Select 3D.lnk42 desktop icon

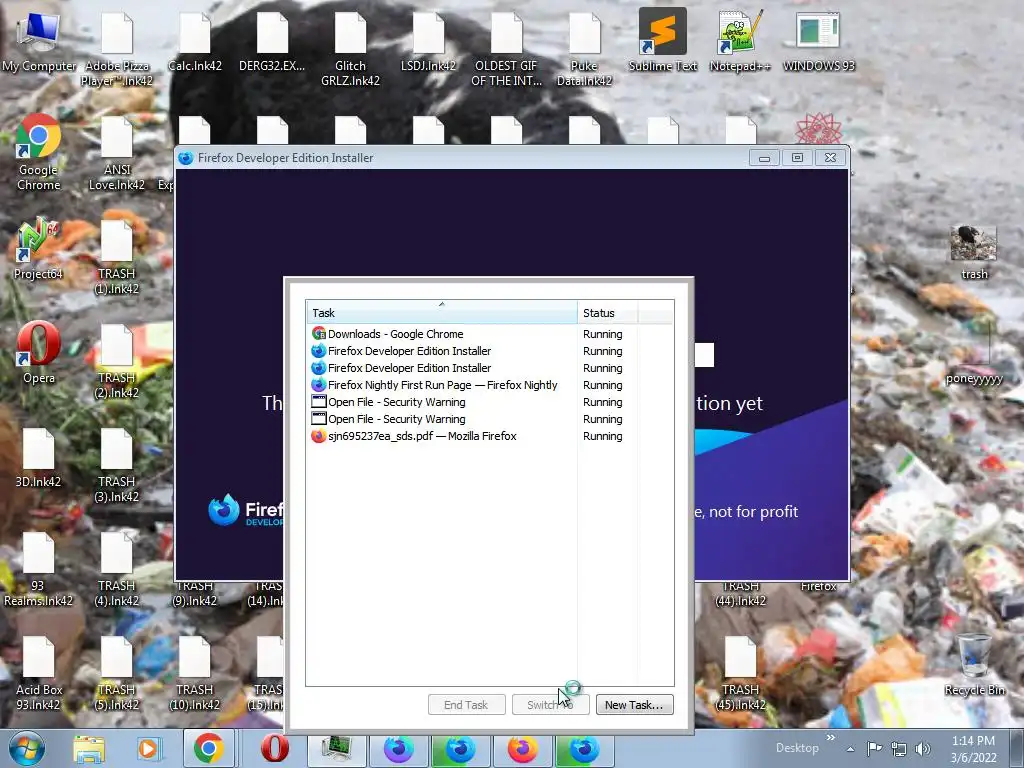click(39, 458)
